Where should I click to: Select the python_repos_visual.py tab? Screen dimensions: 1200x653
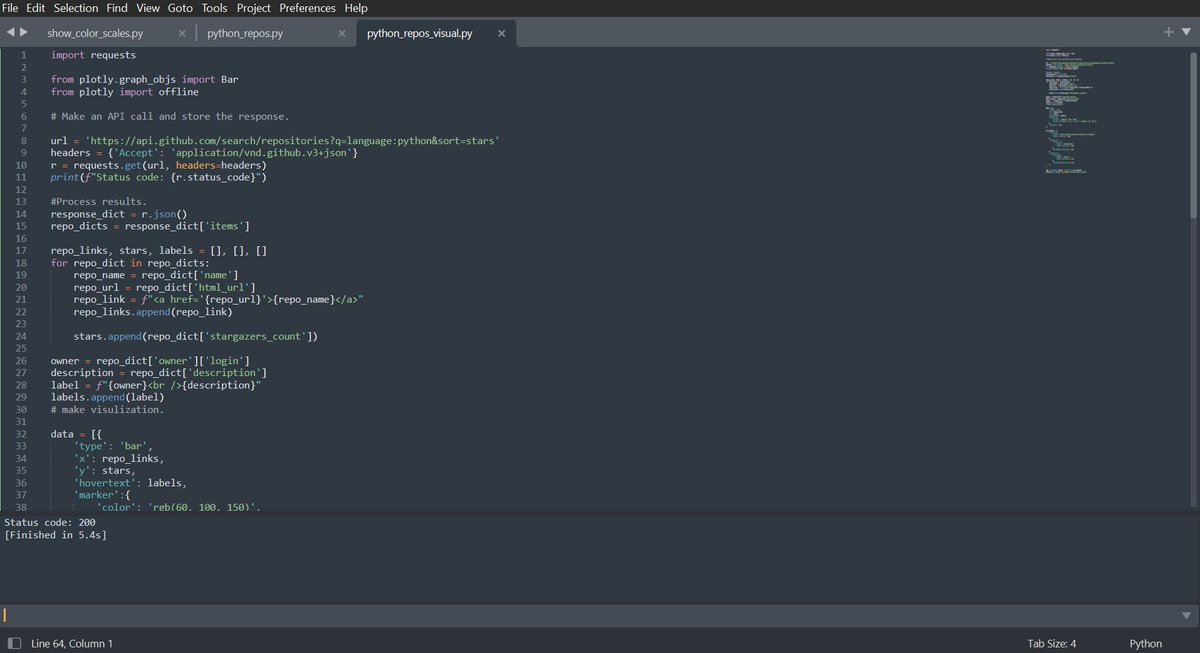(420, 33)
